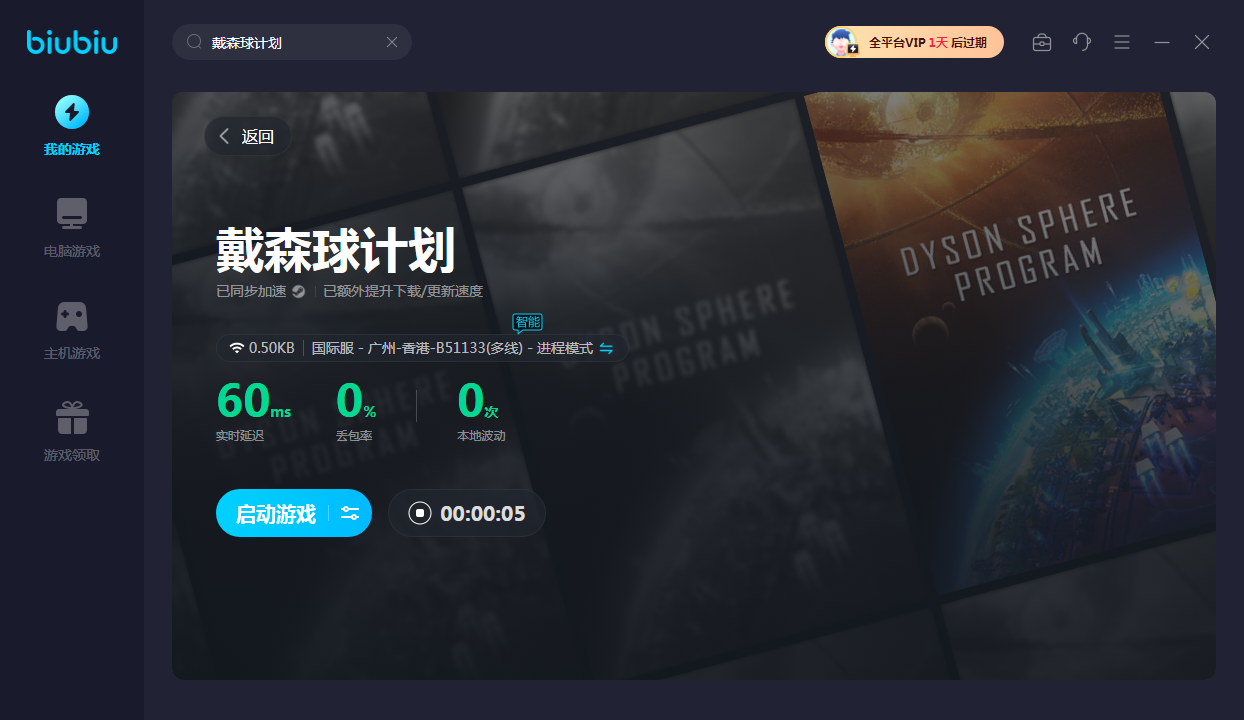Open game gift claim icon
The height and width of the screenshot is (720, 1244).
(x=72, y=417)
